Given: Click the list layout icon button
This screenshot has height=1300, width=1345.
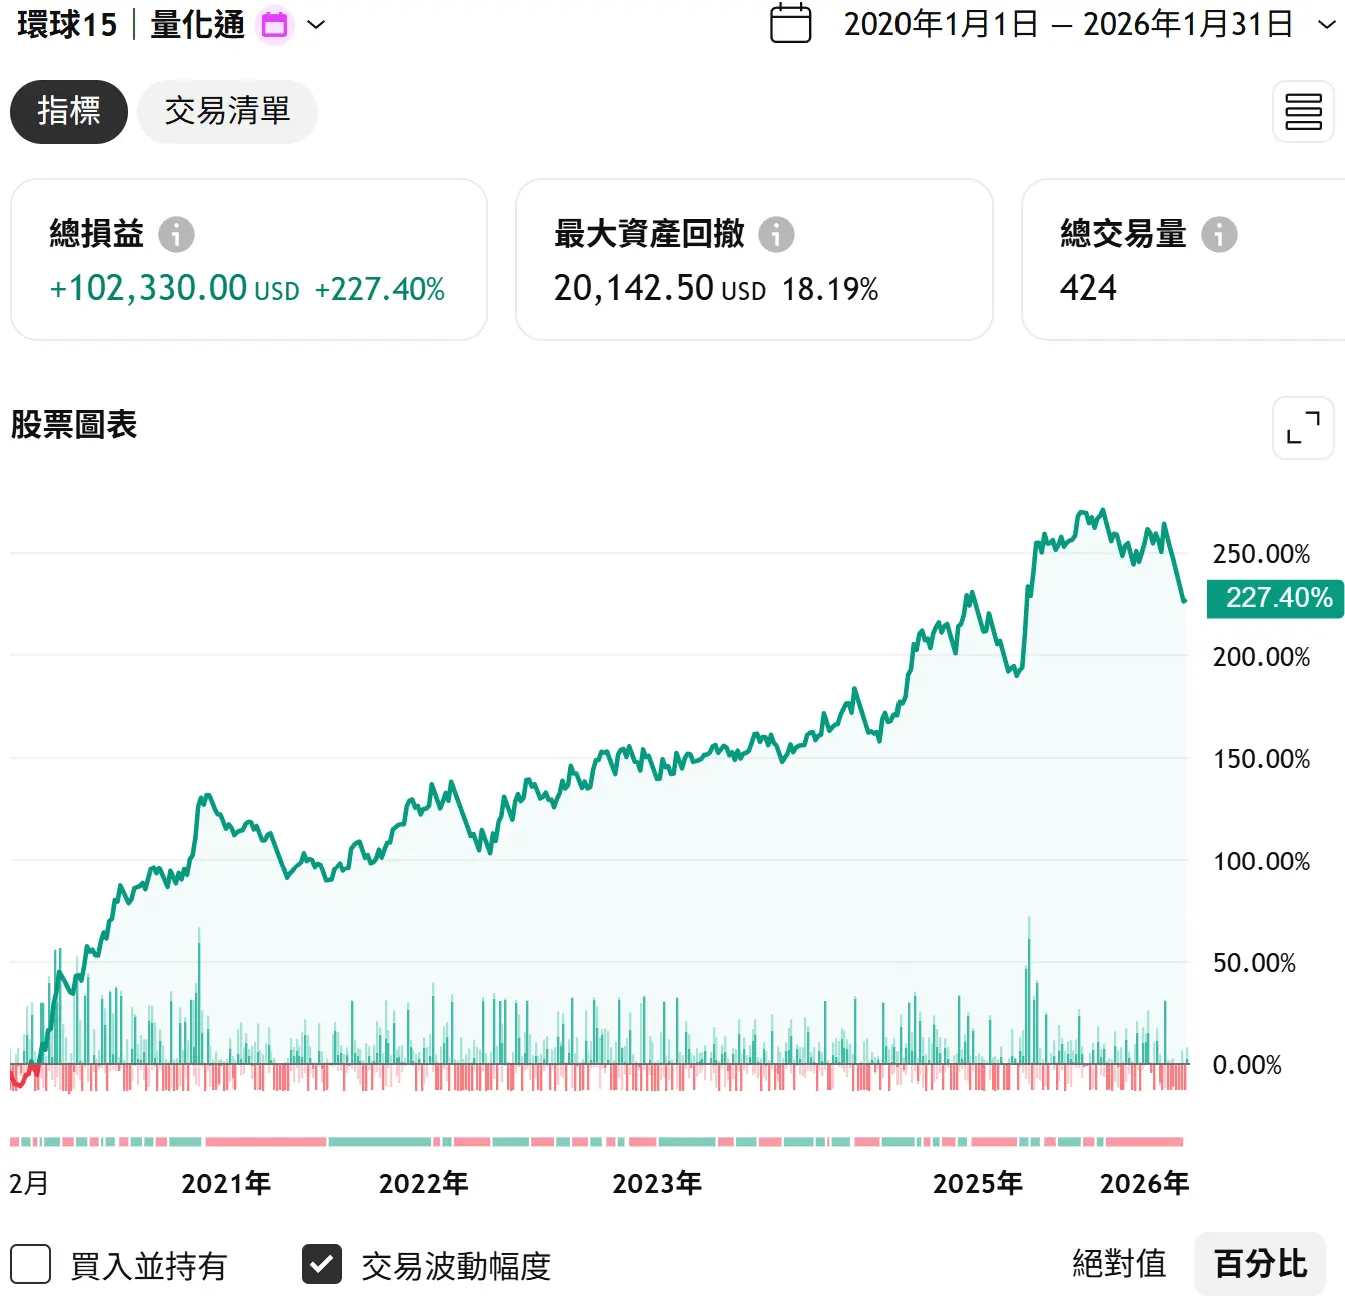Looking at the screenshot, I should click(x=1302, y=112).
